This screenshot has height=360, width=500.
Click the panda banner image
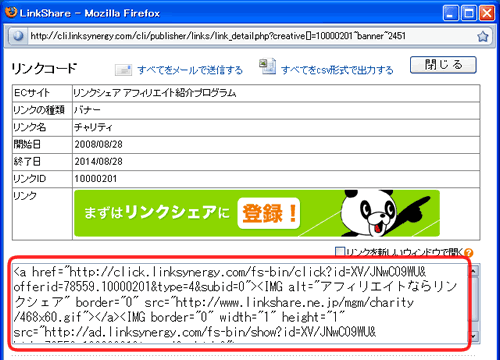click(x=257, y=213)
